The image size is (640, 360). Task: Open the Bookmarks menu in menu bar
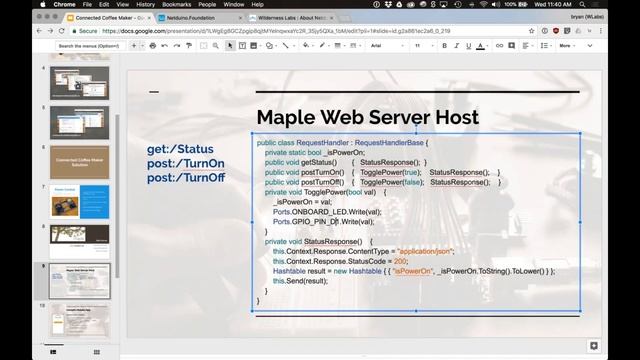click(x=177, y=4)
